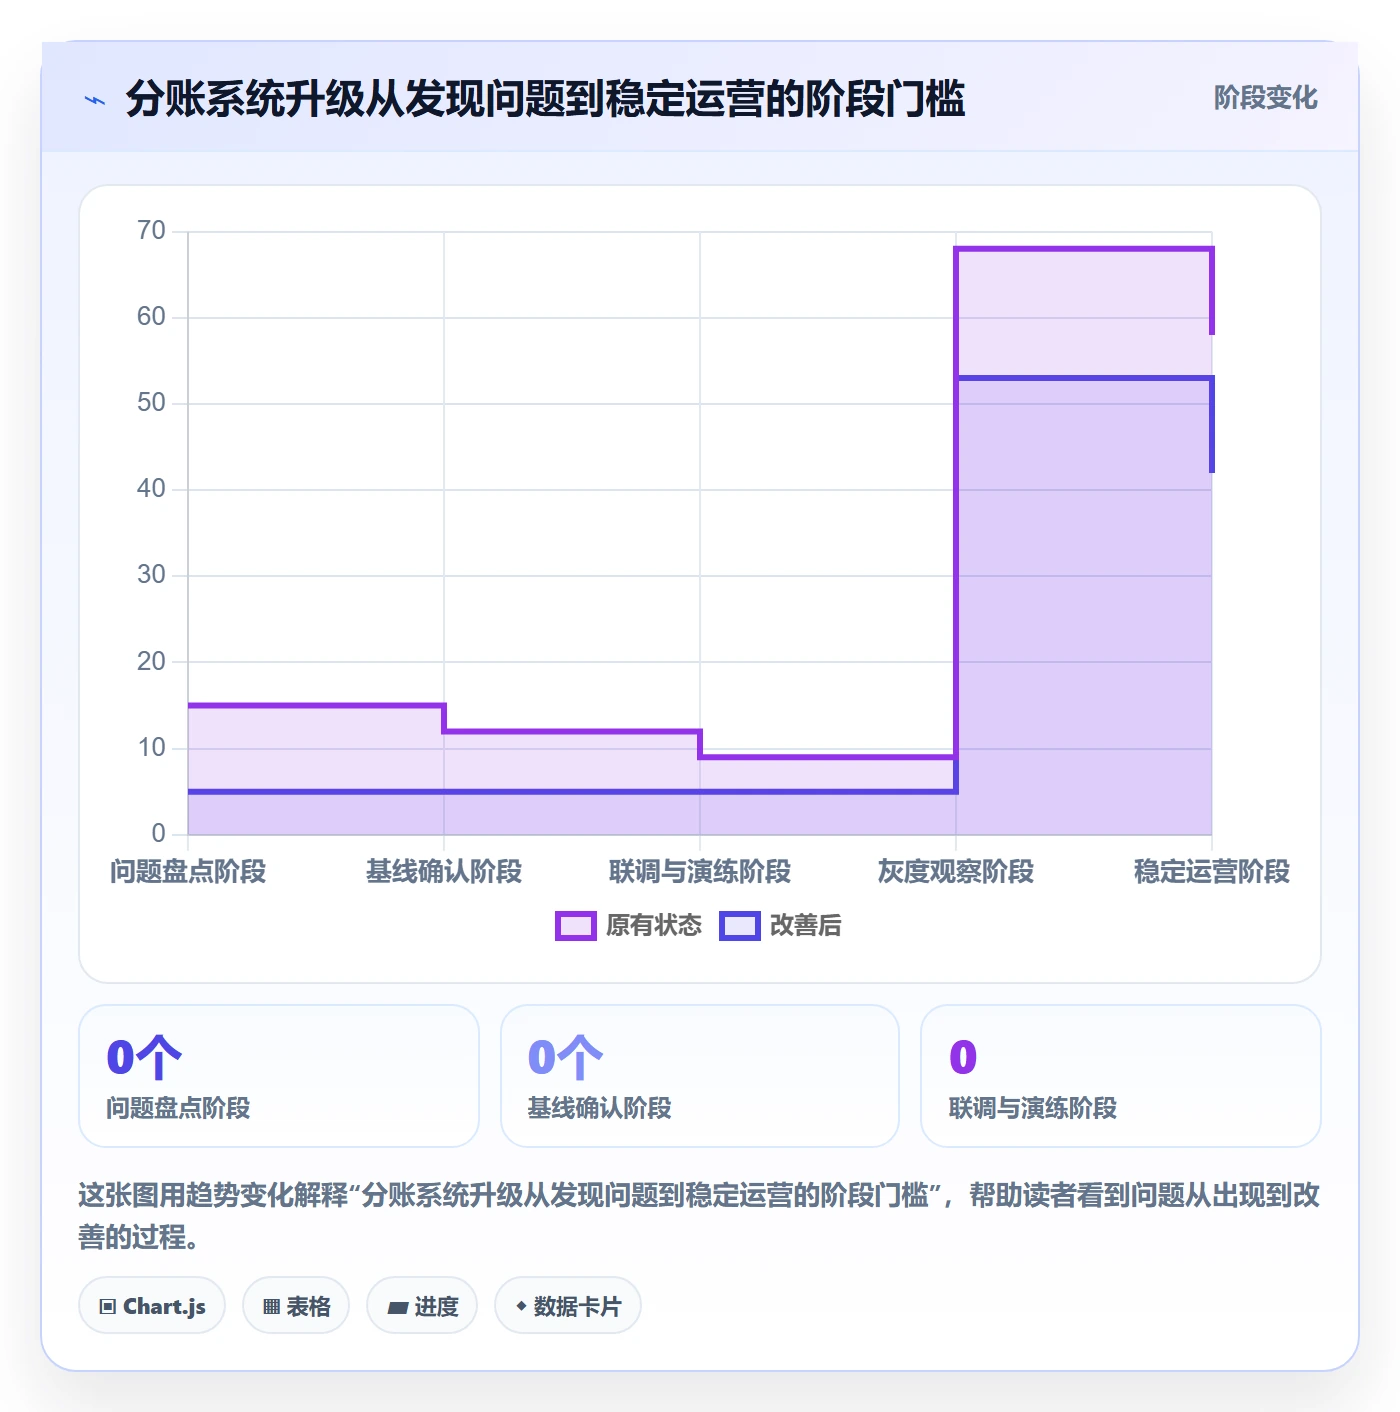
Task: Click the chart title 分账系统升级从发现问题到稳定运营的阶段门槛
Action: click(x=545, y=99)
